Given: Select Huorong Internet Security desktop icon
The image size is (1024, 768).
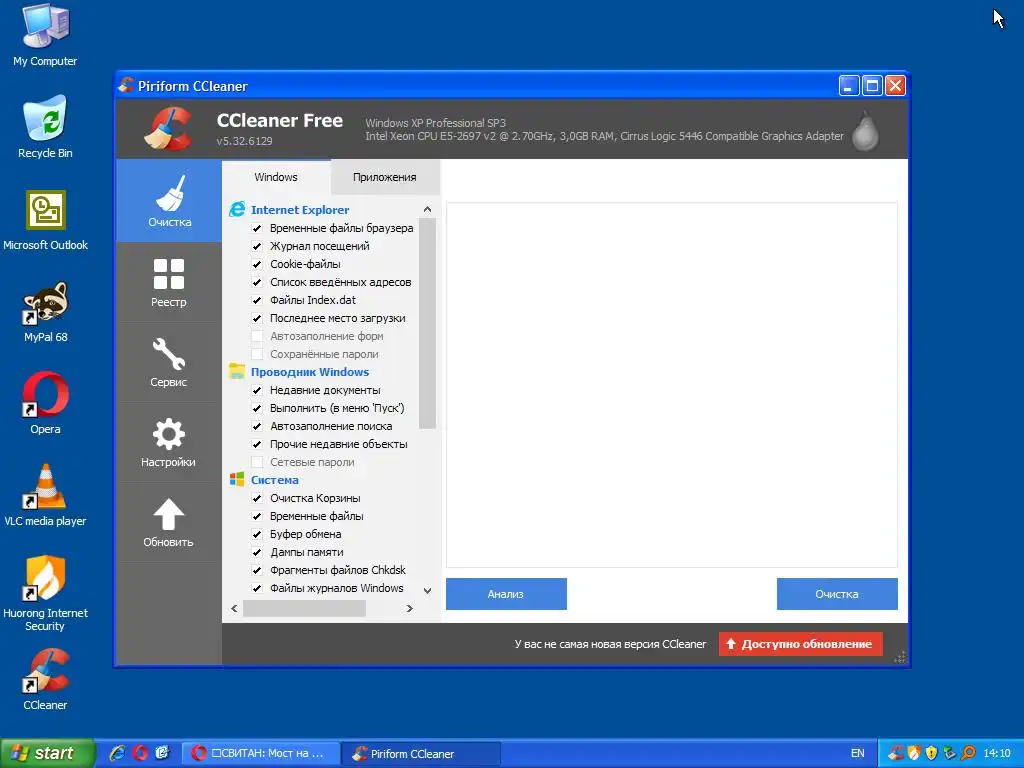Looking at the screenshot, I should (45, 593).
